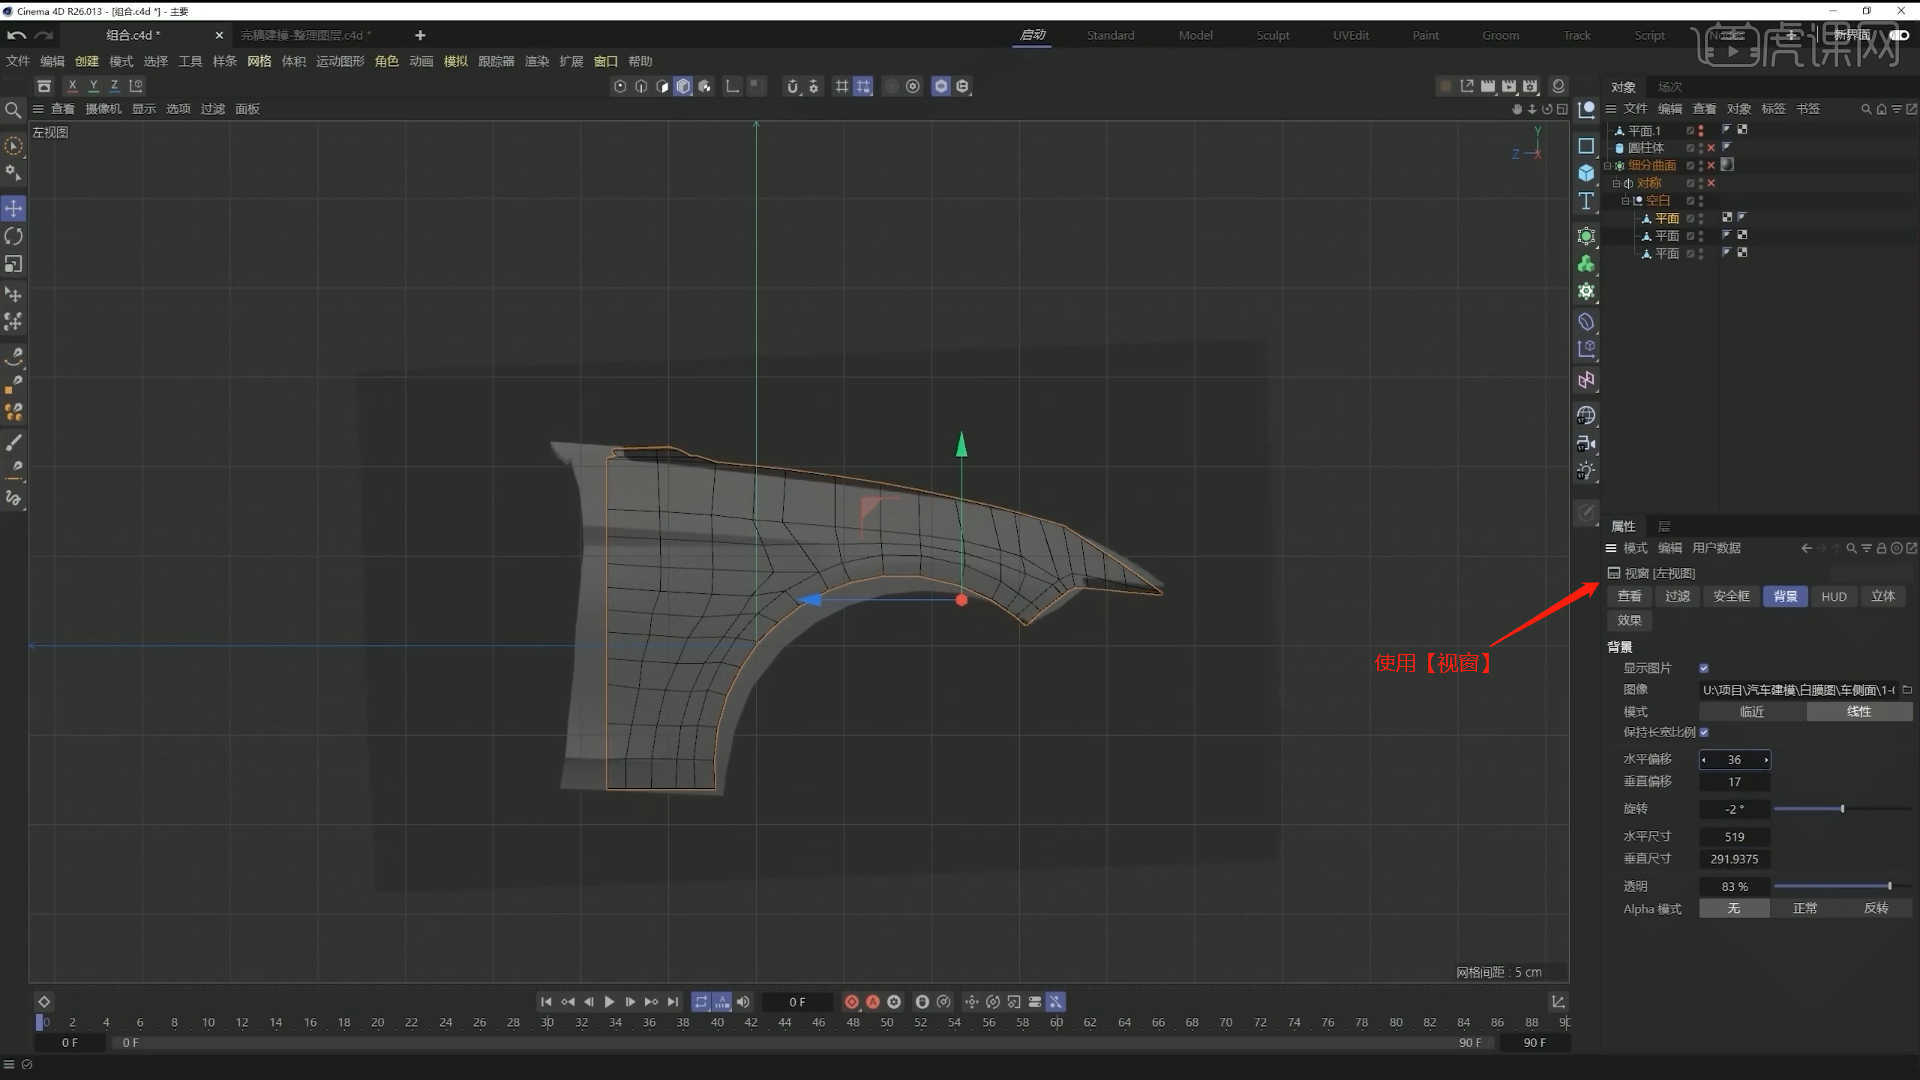Uncheck the 显示图片 checkbox
The width and height of the screenshot is (1920, 1080).
click(x=1704, y=668)
